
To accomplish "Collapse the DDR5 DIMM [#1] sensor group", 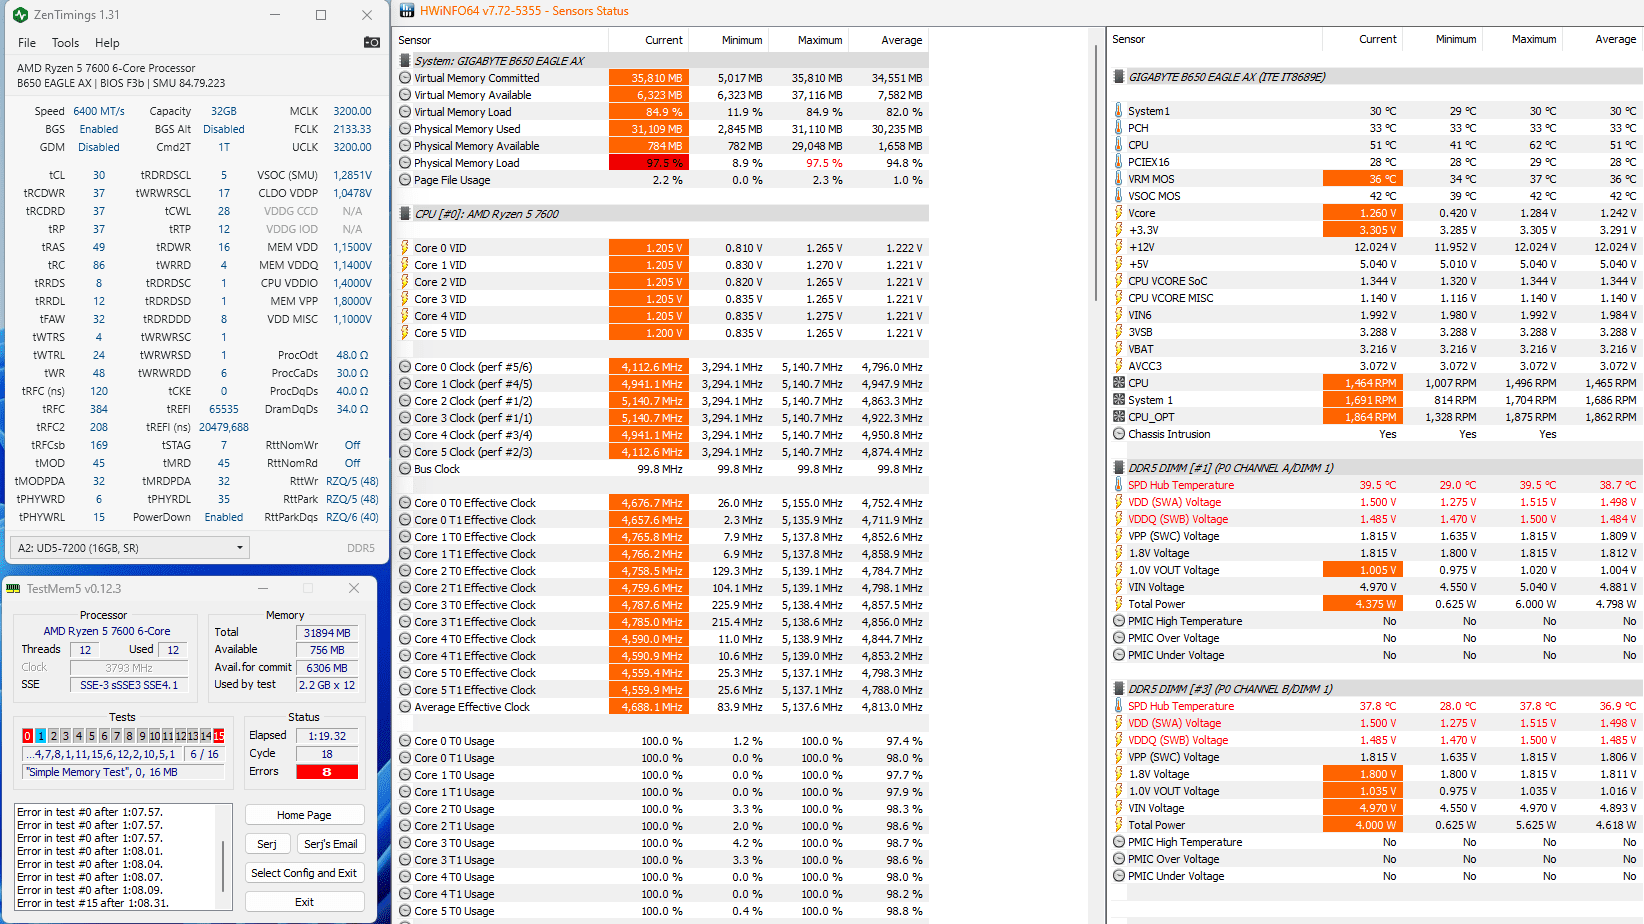I will (x=1119, y=468).
